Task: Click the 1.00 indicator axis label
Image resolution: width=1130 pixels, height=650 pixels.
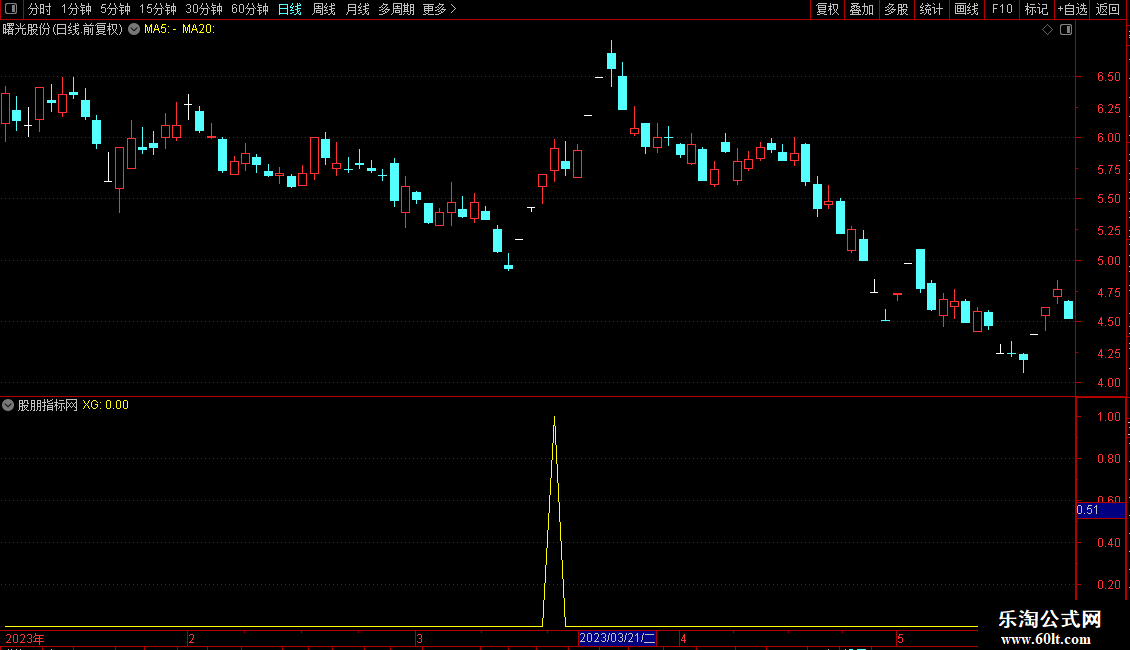Action: click(x=1108, y=417)
